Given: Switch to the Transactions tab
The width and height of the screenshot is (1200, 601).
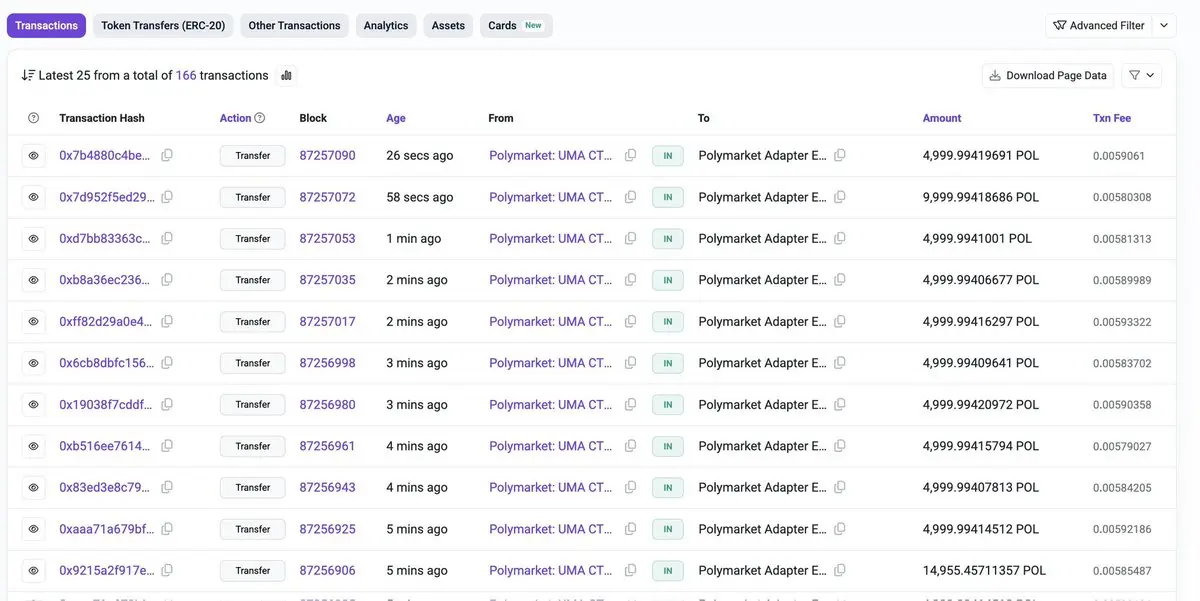Looking at the screenshot, I should coord(46,25).
